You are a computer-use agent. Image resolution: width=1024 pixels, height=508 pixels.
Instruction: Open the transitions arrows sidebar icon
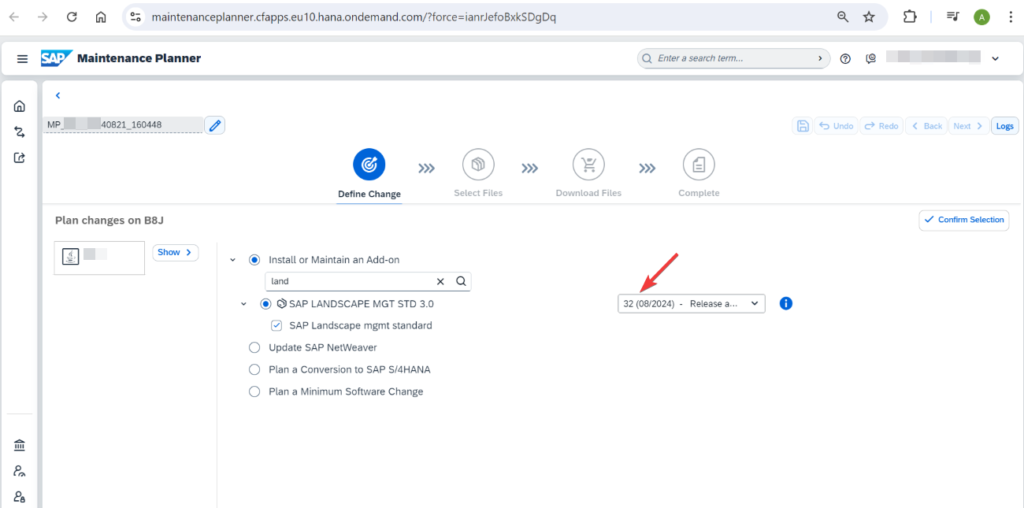coord(20,132)
